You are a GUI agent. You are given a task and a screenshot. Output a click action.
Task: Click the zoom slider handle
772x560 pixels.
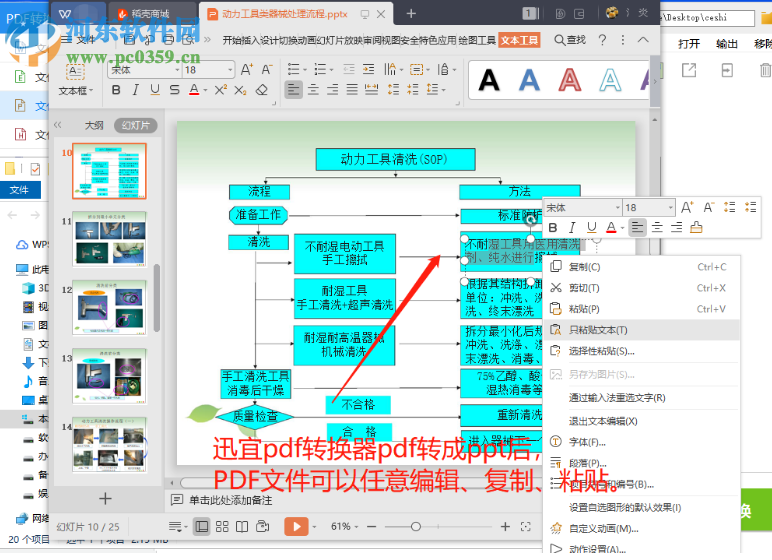416,527
